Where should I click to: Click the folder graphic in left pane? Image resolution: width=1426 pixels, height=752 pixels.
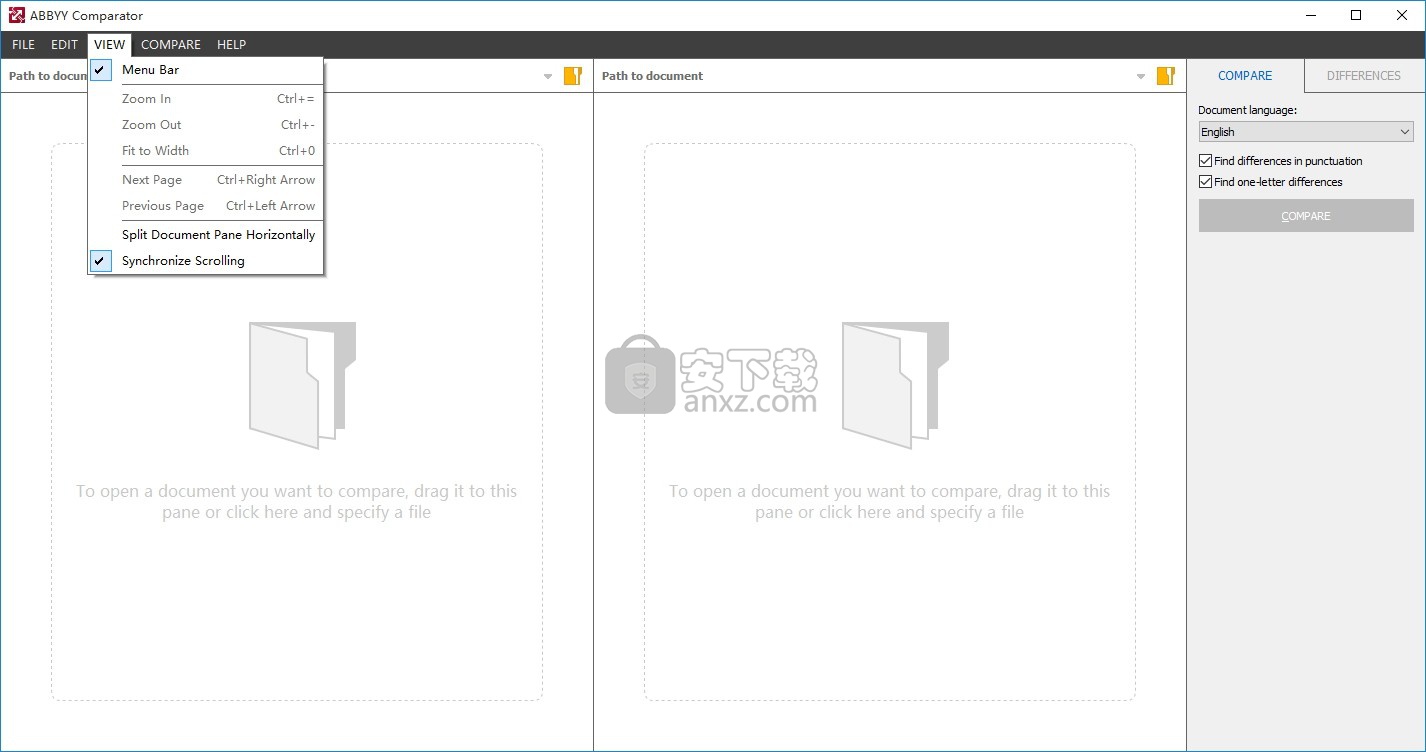(302, 385)
